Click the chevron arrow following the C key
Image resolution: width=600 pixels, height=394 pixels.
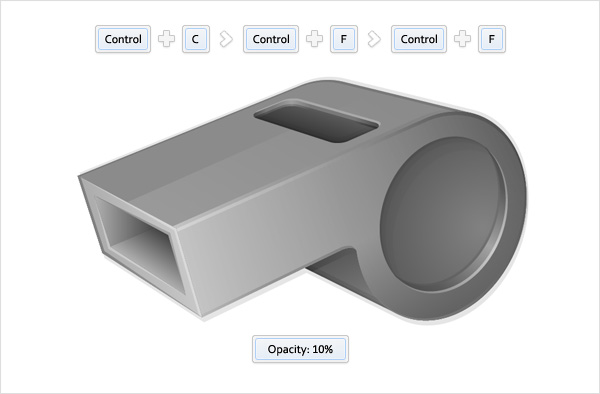(226, 39)
